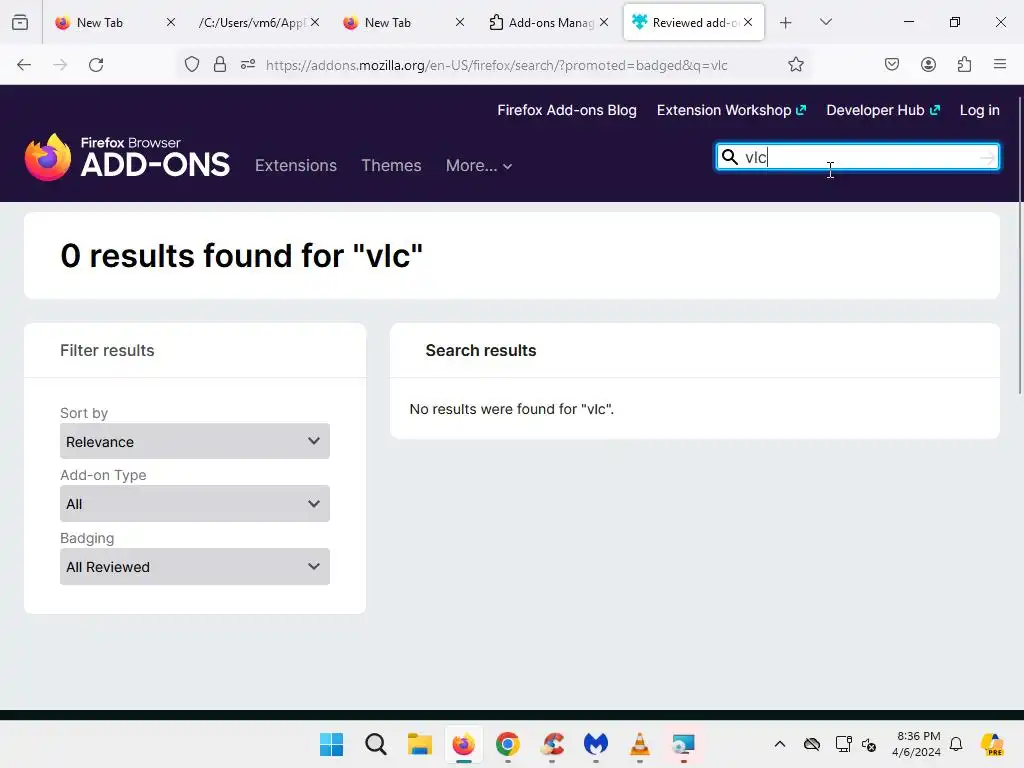Open Windows taskbar search

pos(376,744)
